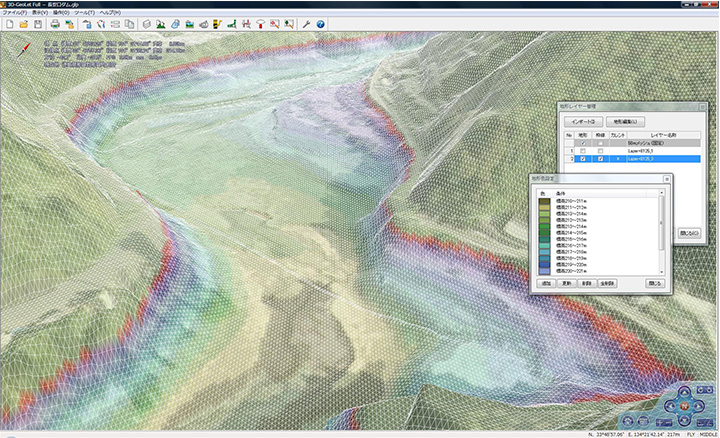The image size is (720, 438).
Task: Click the color list vertical scrollbar
Action: [661, 223]
